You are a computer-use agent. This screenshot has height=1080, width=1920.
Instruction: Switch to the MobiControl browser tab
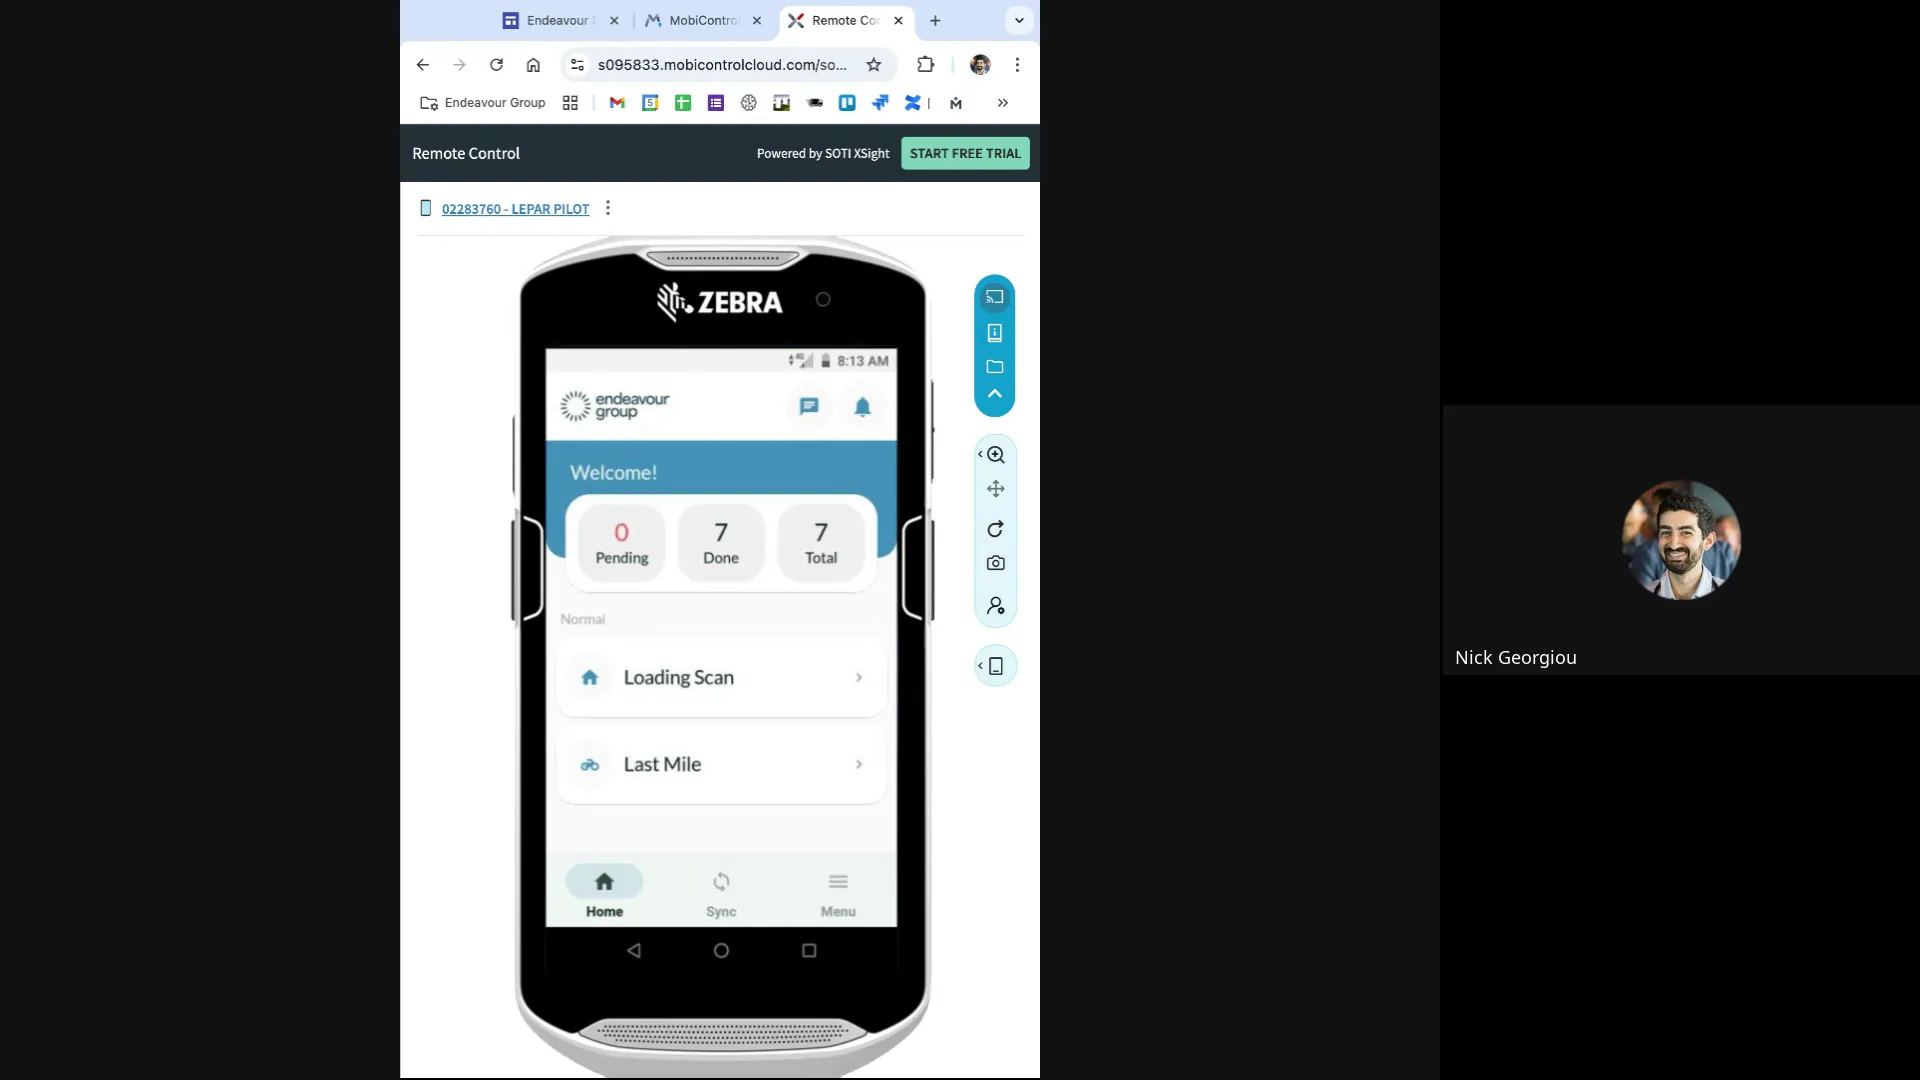[x=703, y=20]
